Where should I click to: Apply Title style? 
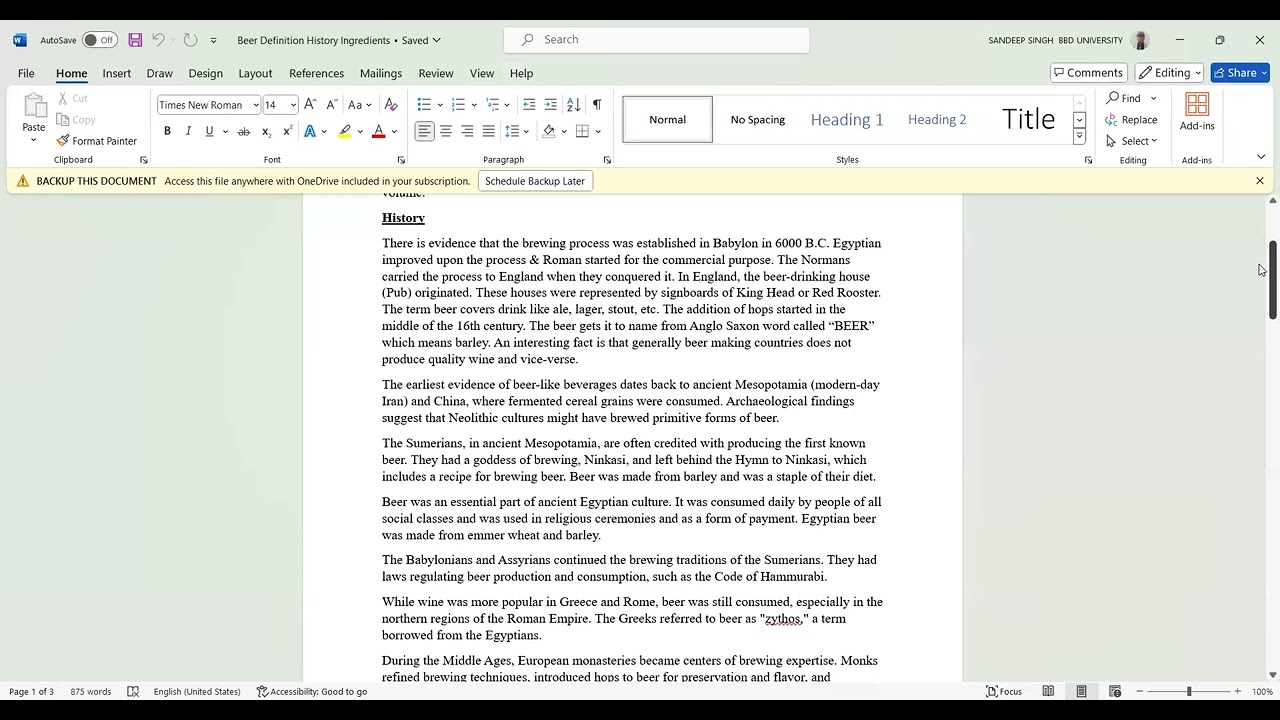coord(1028,120)
